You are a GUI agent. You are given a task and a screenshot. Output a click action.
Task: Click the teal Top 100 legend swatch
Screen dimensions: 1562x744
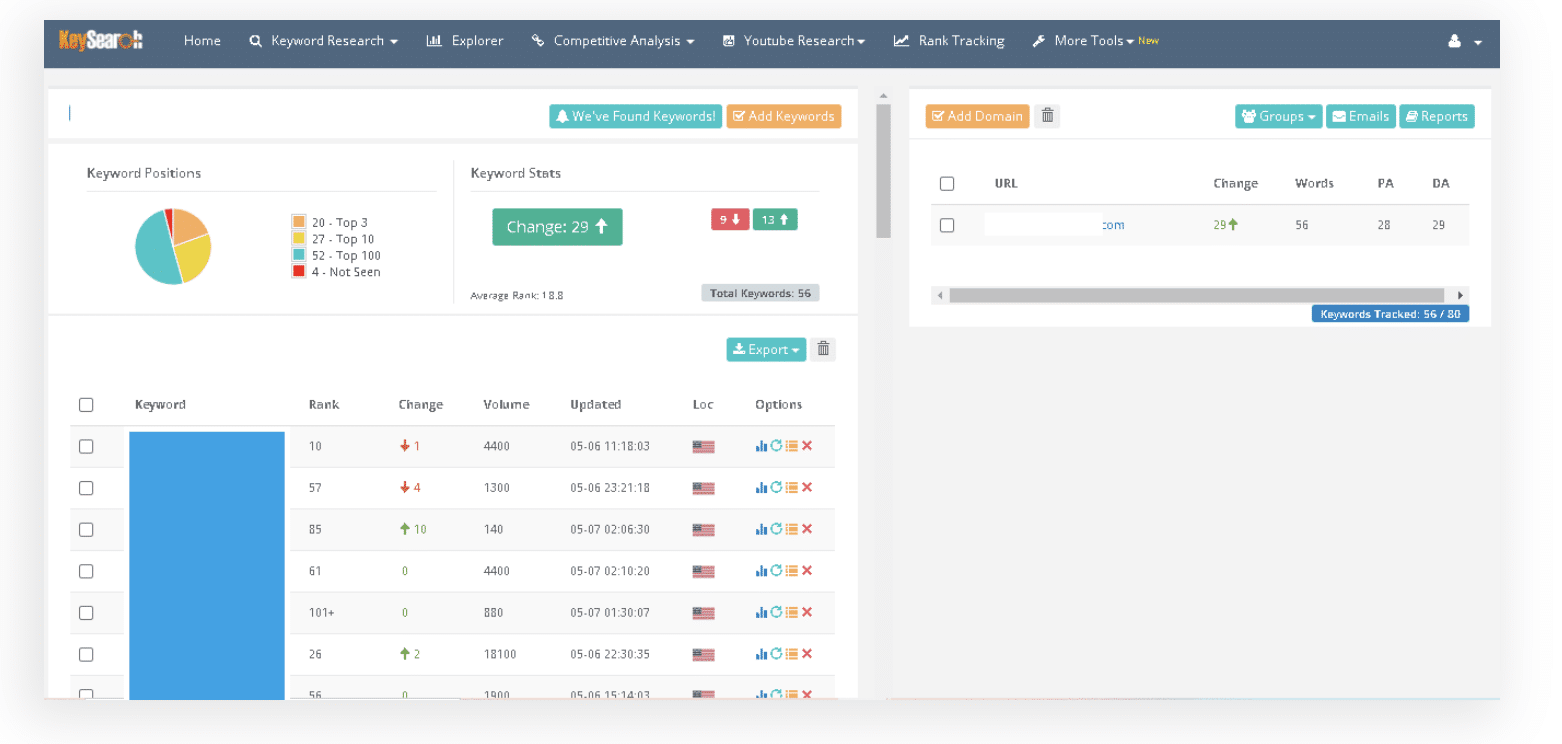(298, 255)
